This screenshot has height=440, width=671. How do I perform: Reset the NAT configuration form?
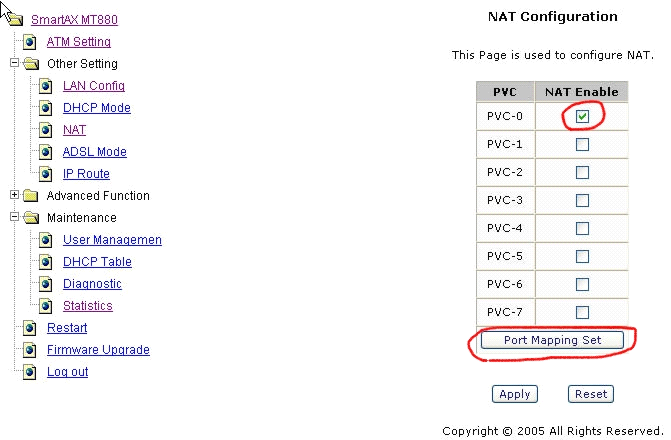[x=591, y=394]
